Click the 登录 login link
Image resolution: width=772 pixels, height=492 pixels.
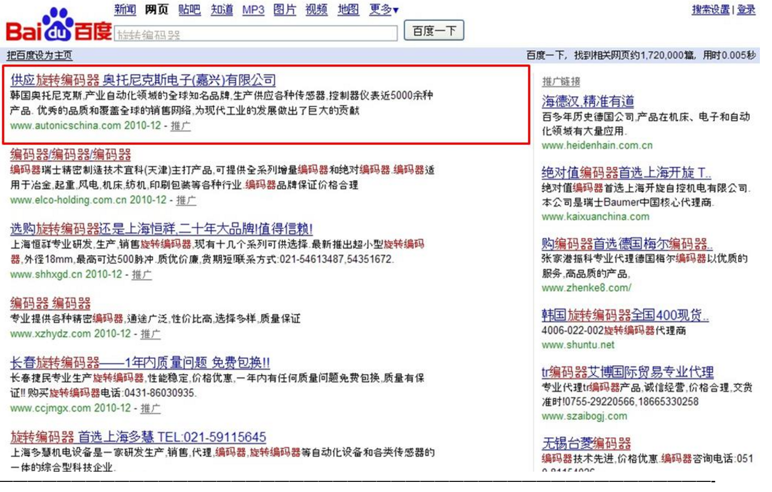(746, 10)
